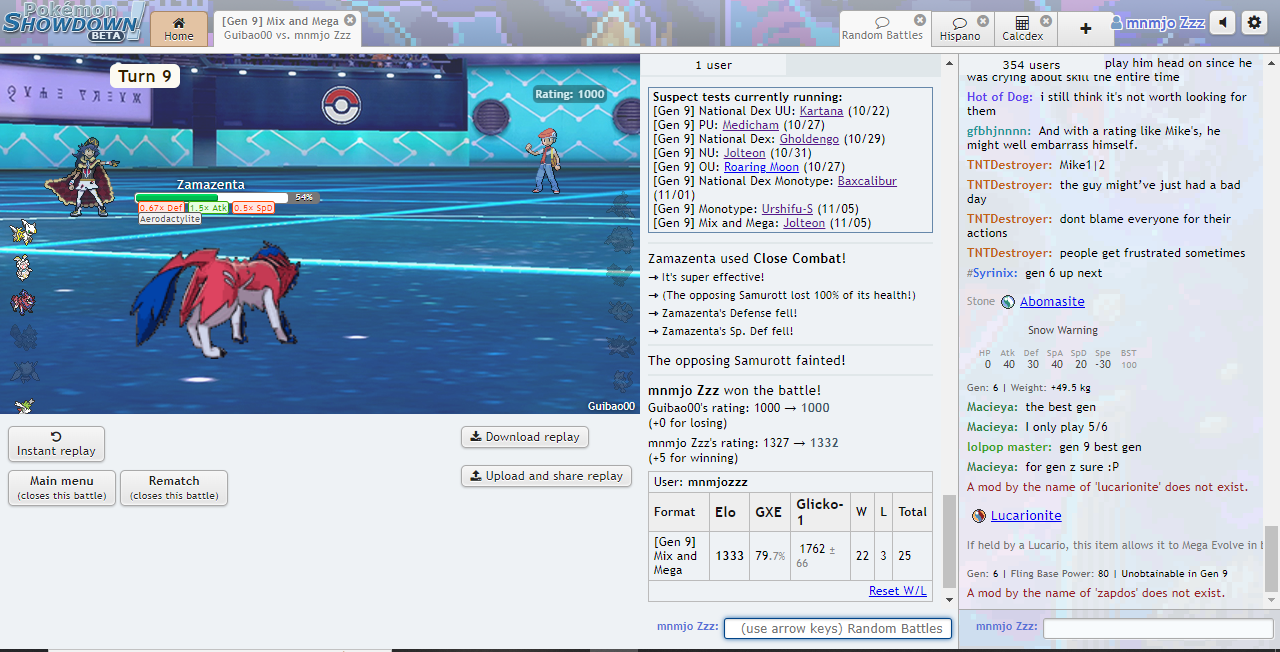Screen dimensions: 1280x652
Task: Click the Aerodactylite item label
Action: [x=169, y=218]
